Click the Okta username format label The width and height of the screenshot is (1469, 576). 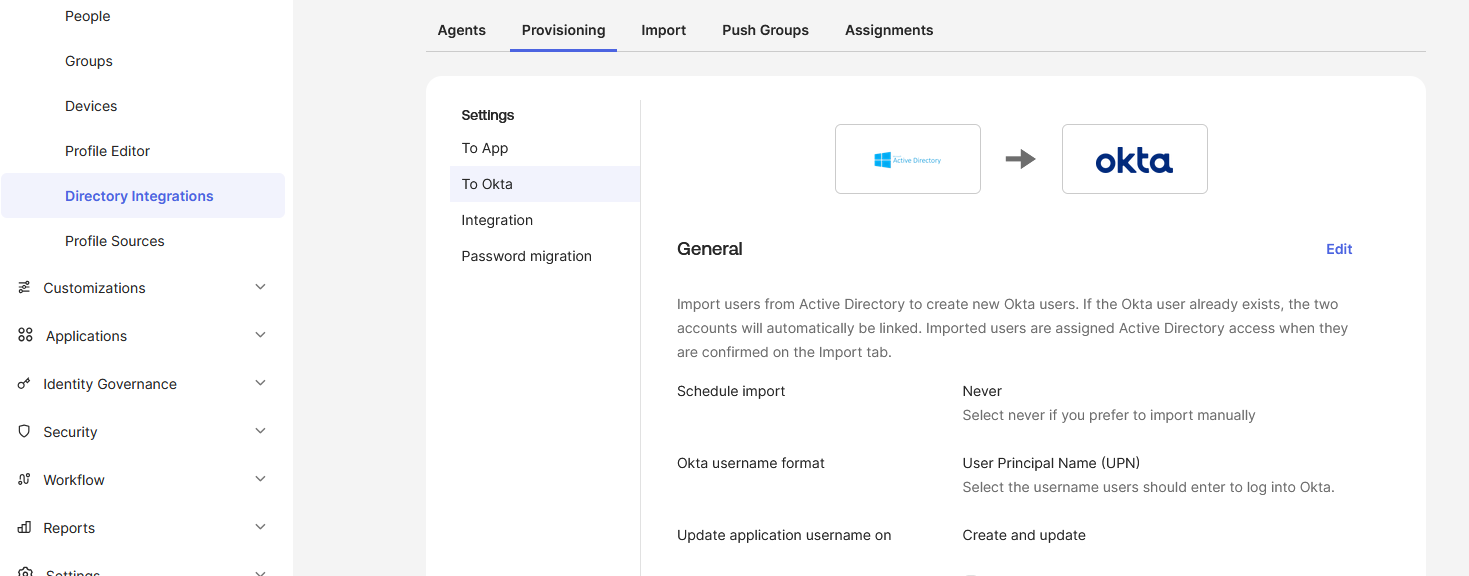751,463
